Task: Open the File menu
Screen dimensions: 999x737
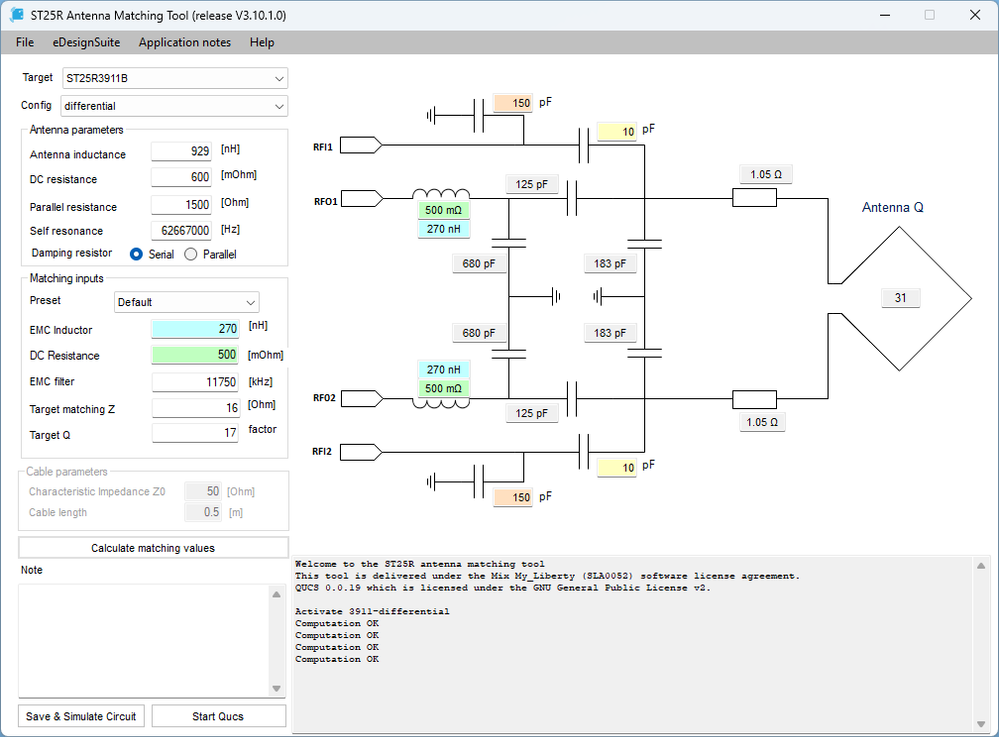Action: (25, 43)
